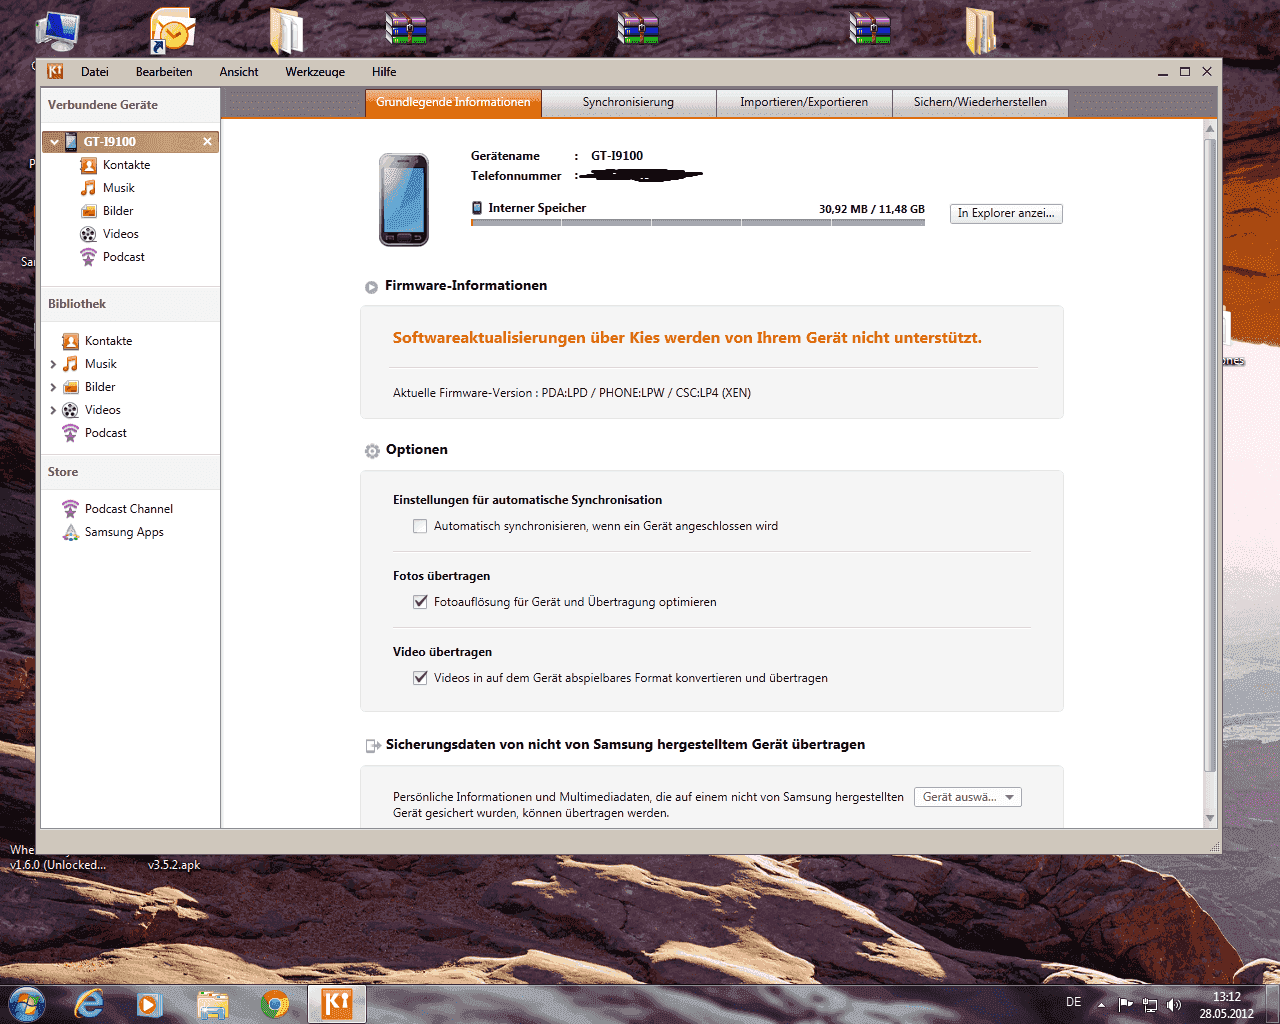Screen dimensions: 1280x1024
Task: Open Windows Start menu
Action: pyautogui.click(x=26, y=1004)
